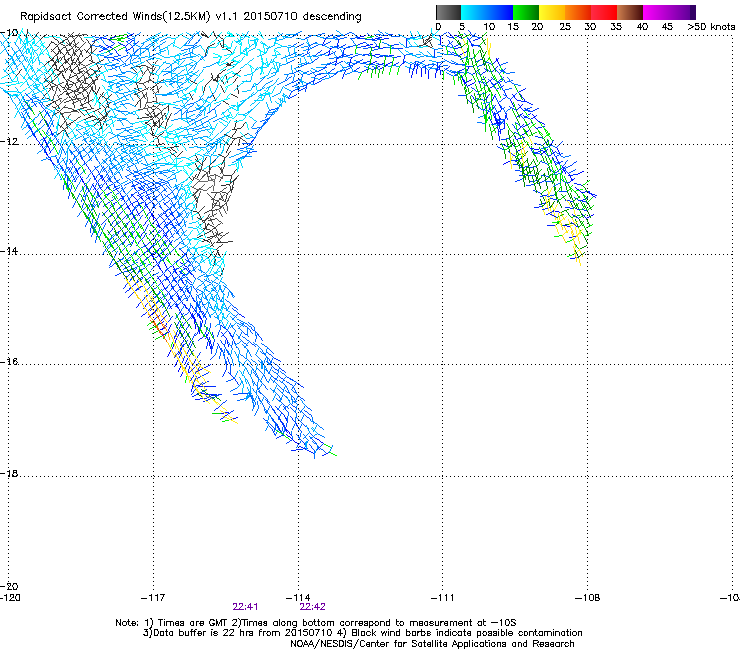Click the NOAA/NESDIS credit line
The width and height of the screenshot is (740, 650).
432,644
